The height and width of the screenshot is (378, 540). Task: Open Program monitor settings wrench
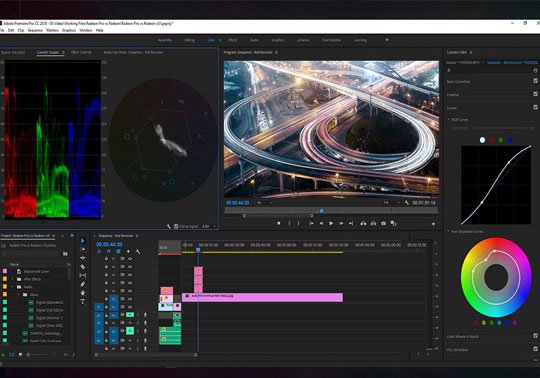407,203
